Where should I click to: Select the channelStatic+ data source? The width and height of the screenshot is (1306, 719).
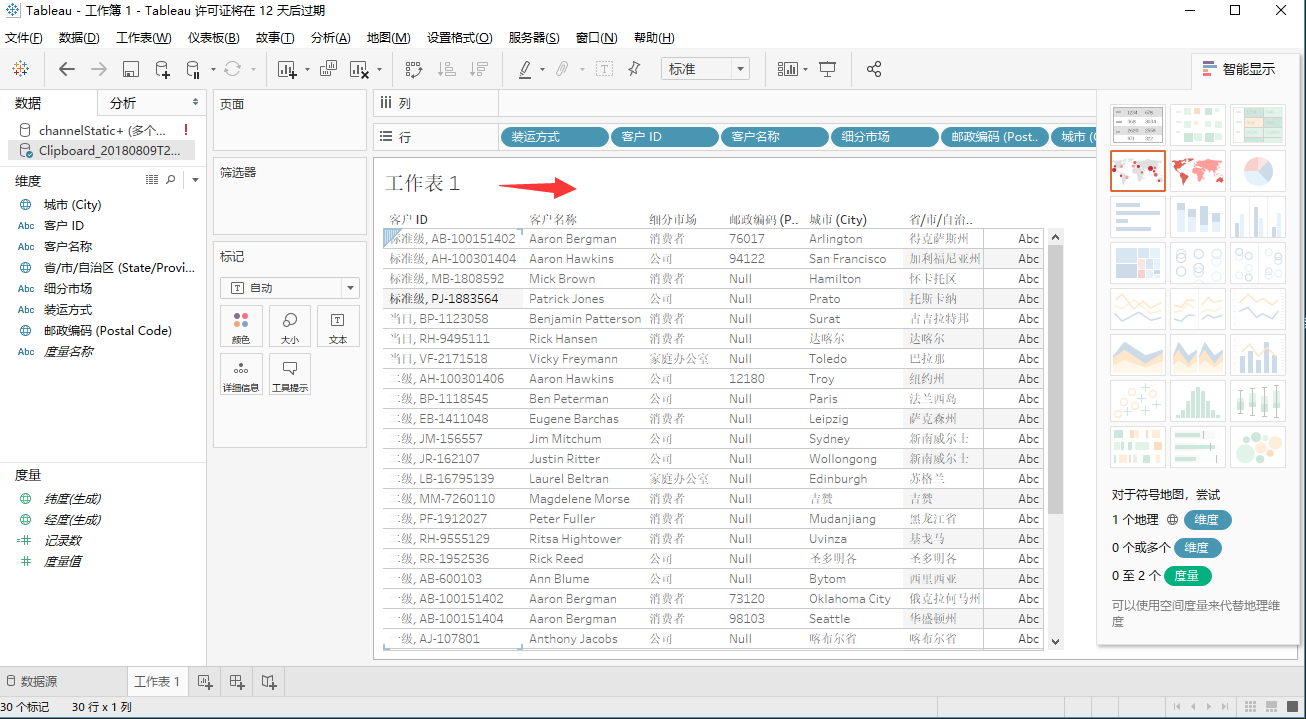point(102,130)
